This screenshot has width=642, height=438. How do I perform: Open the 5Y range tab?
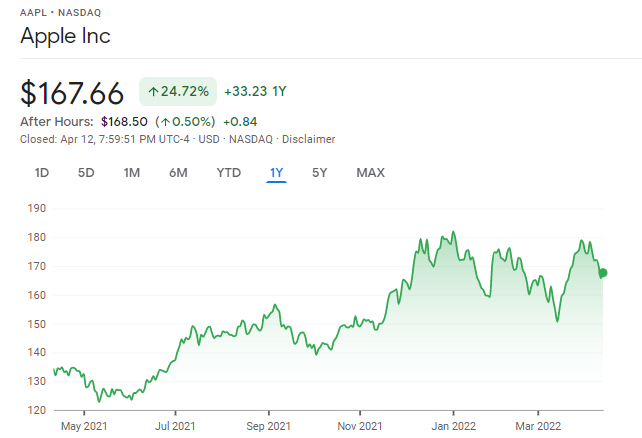click(x=320, y=173)
